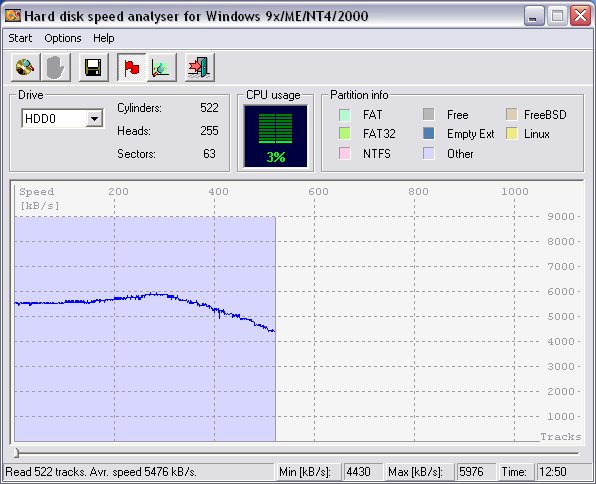Click the application icon in title bar
This screenshot has height=484, width=596.
click(13, 16)
